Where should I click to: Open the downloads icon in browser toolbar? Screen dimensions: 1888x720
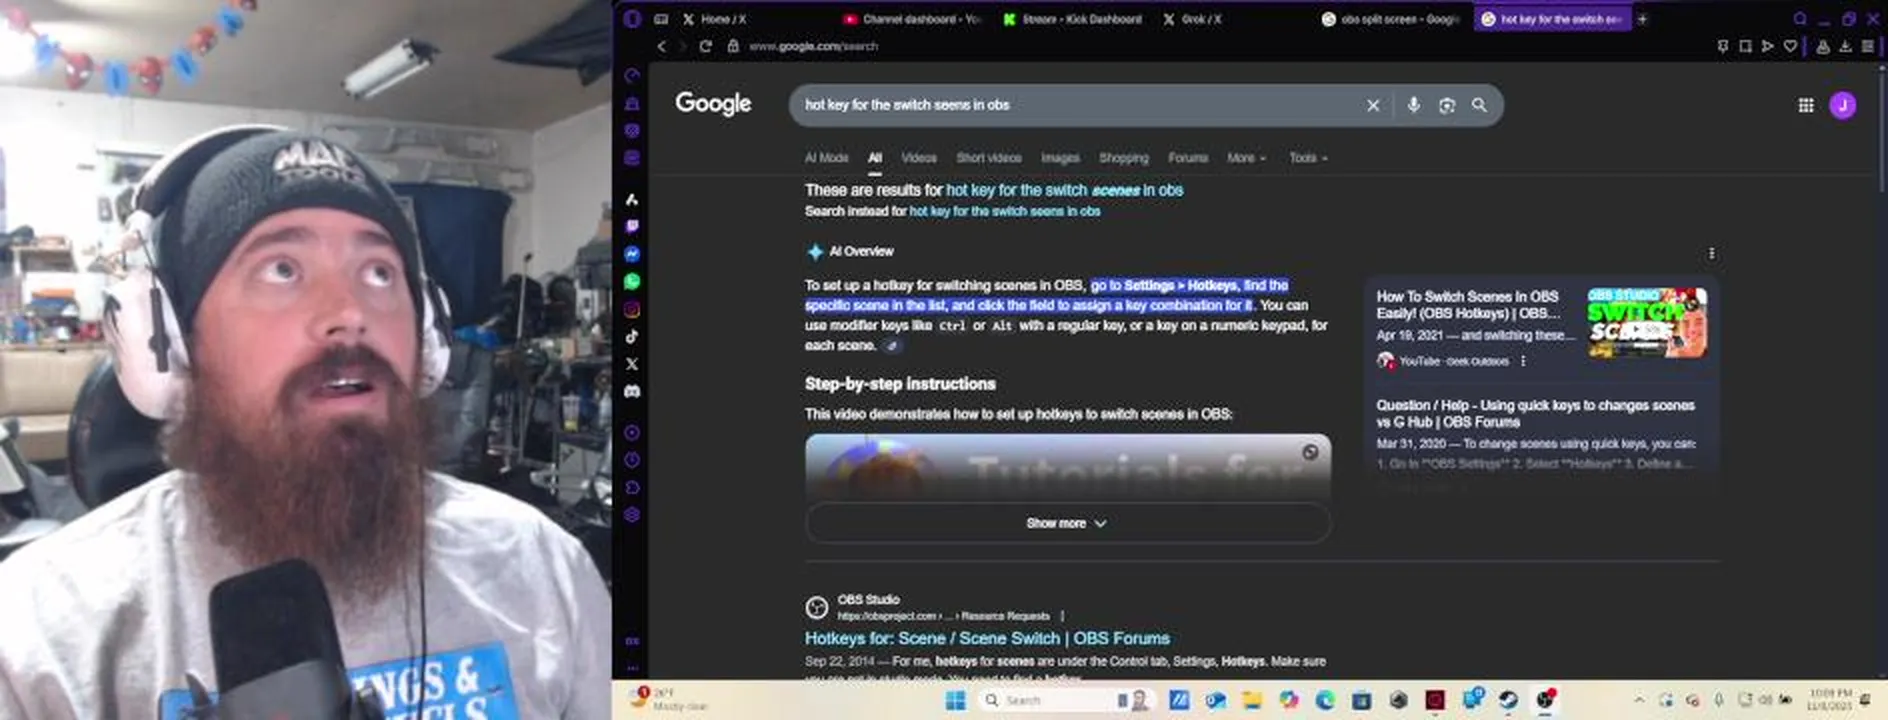tap(1845, 46)
